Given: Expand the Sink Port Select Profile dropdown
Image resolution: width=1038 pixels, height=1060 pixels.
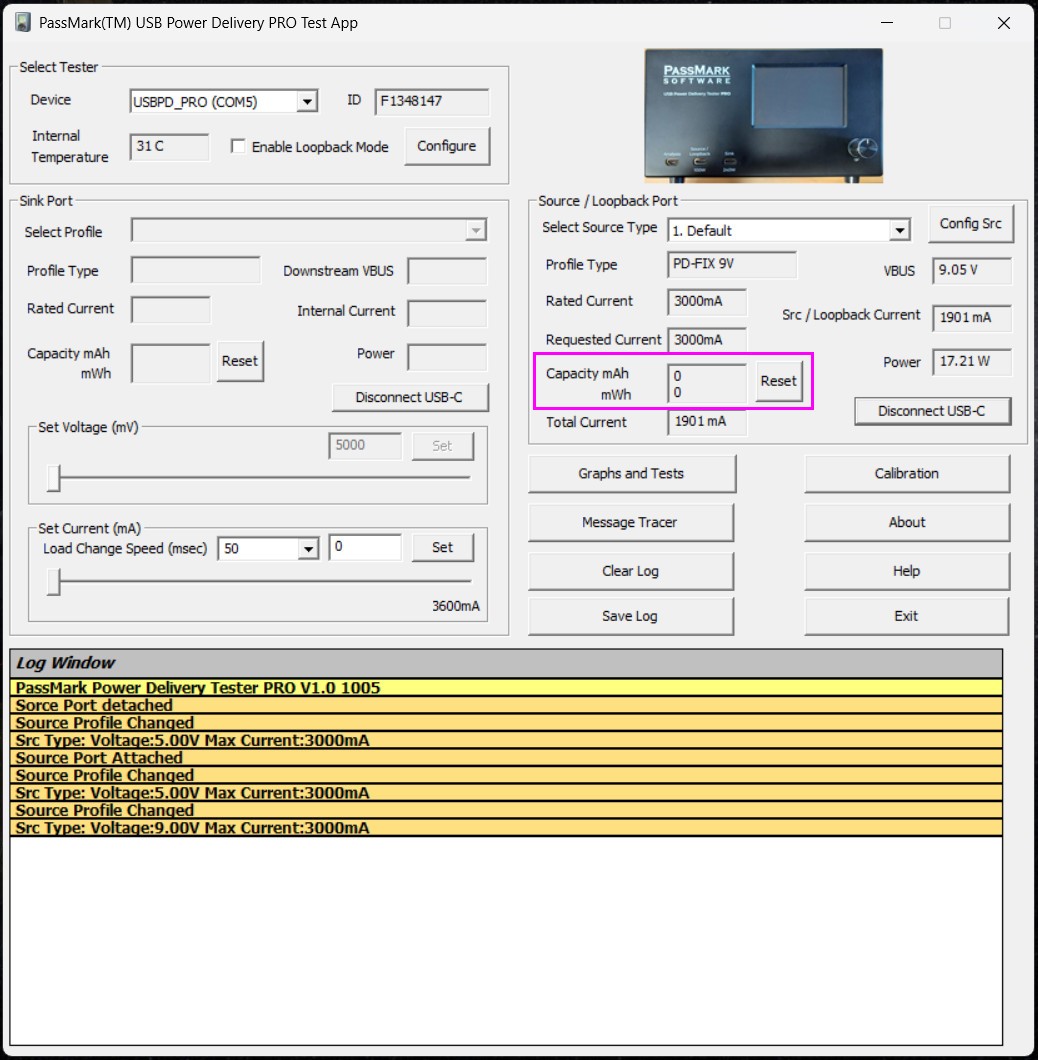Looking at the screenshot, I should (x=476, y=231).
